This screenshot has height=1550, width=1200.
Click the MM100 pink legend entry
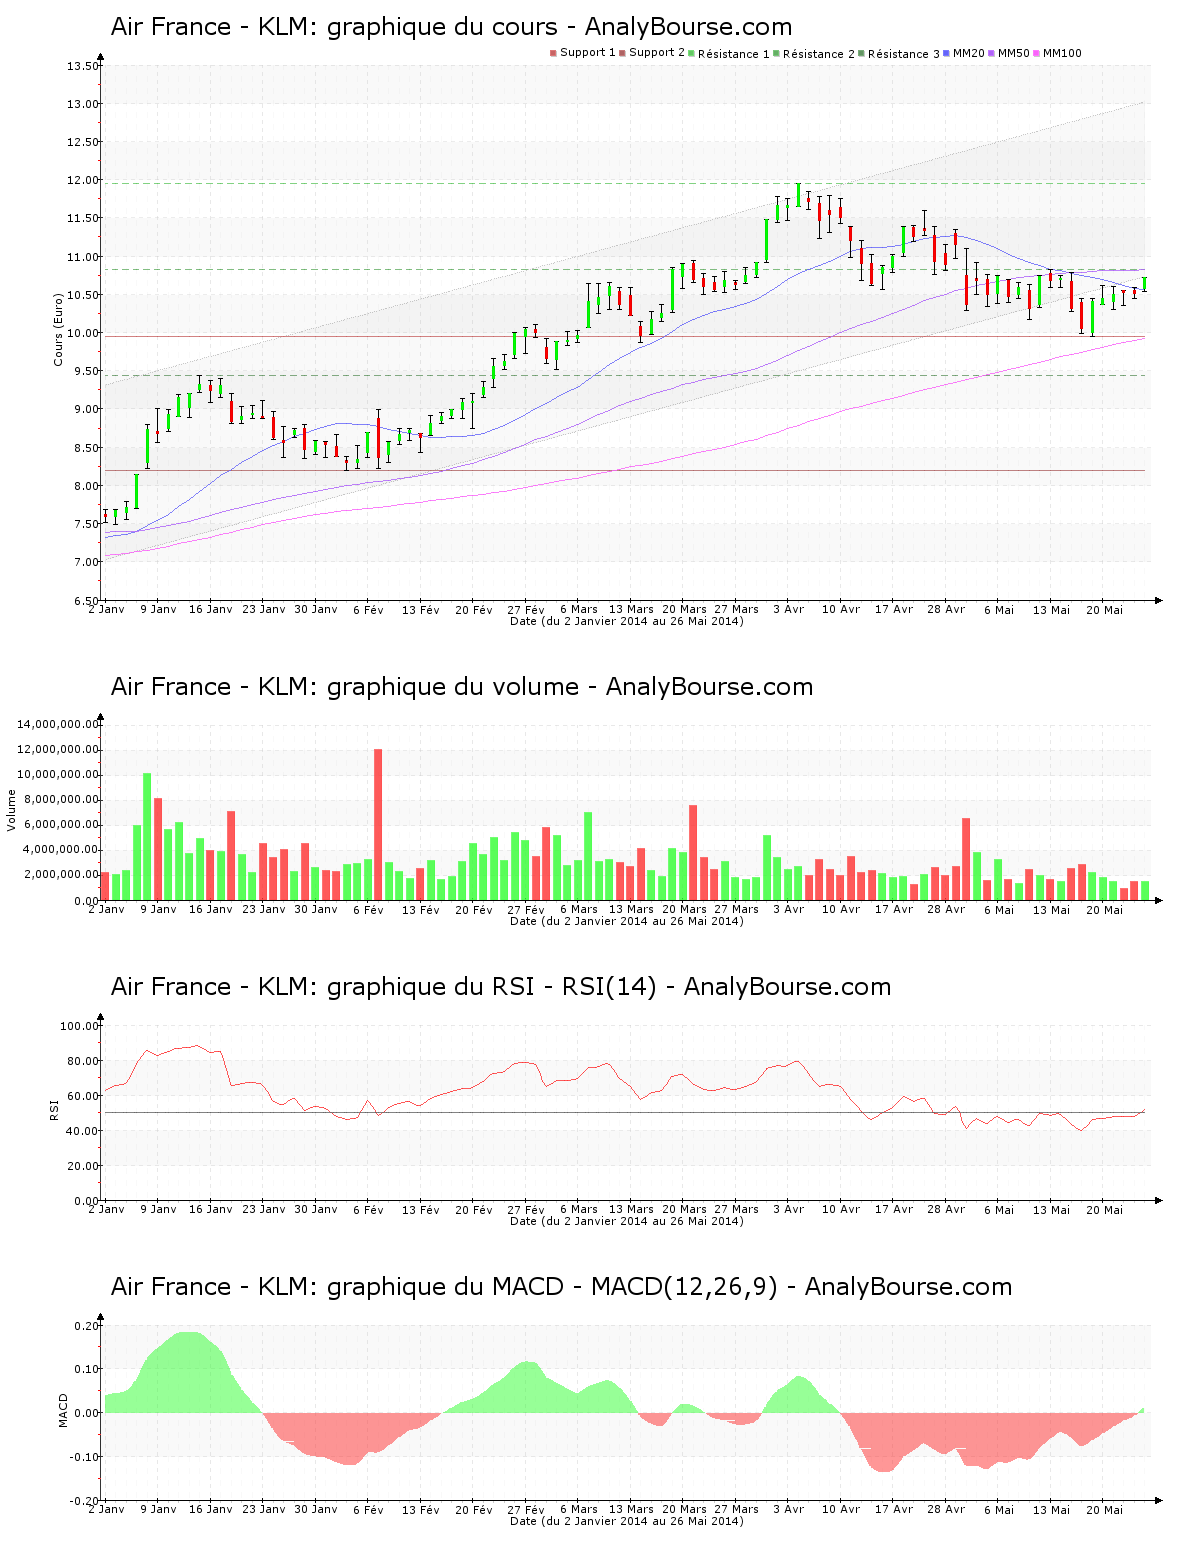point(1058,53)
